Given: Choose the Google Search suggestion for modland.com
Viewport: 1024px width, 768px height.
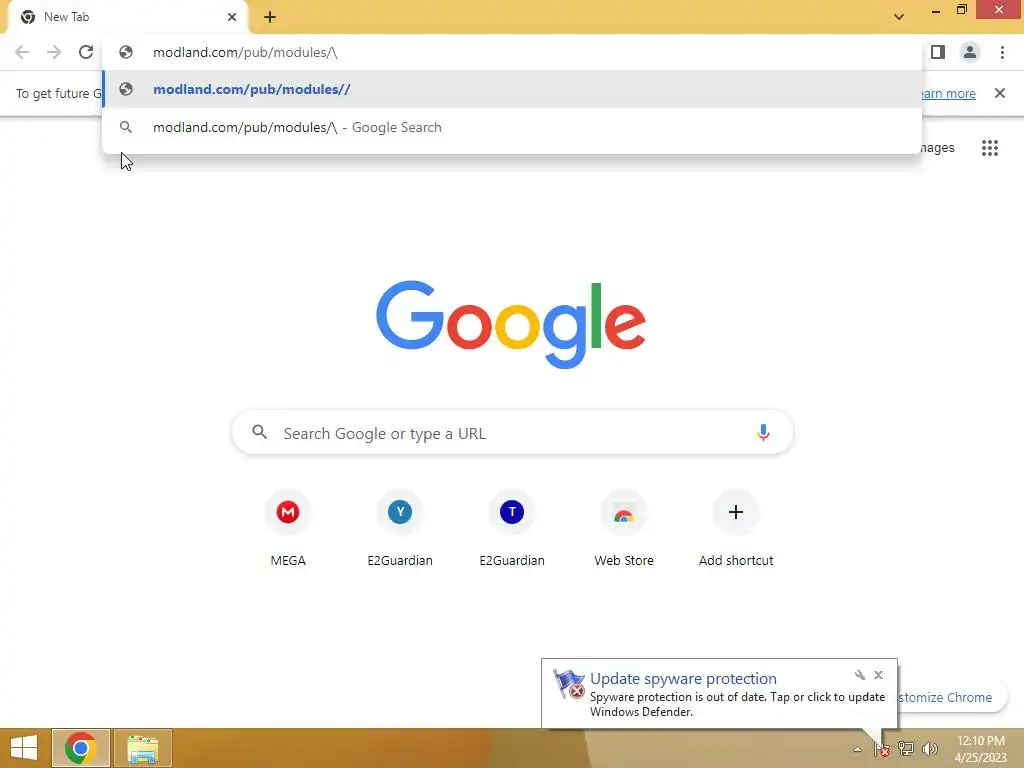Looking at the screenshot, I should [x=512, y=127].
